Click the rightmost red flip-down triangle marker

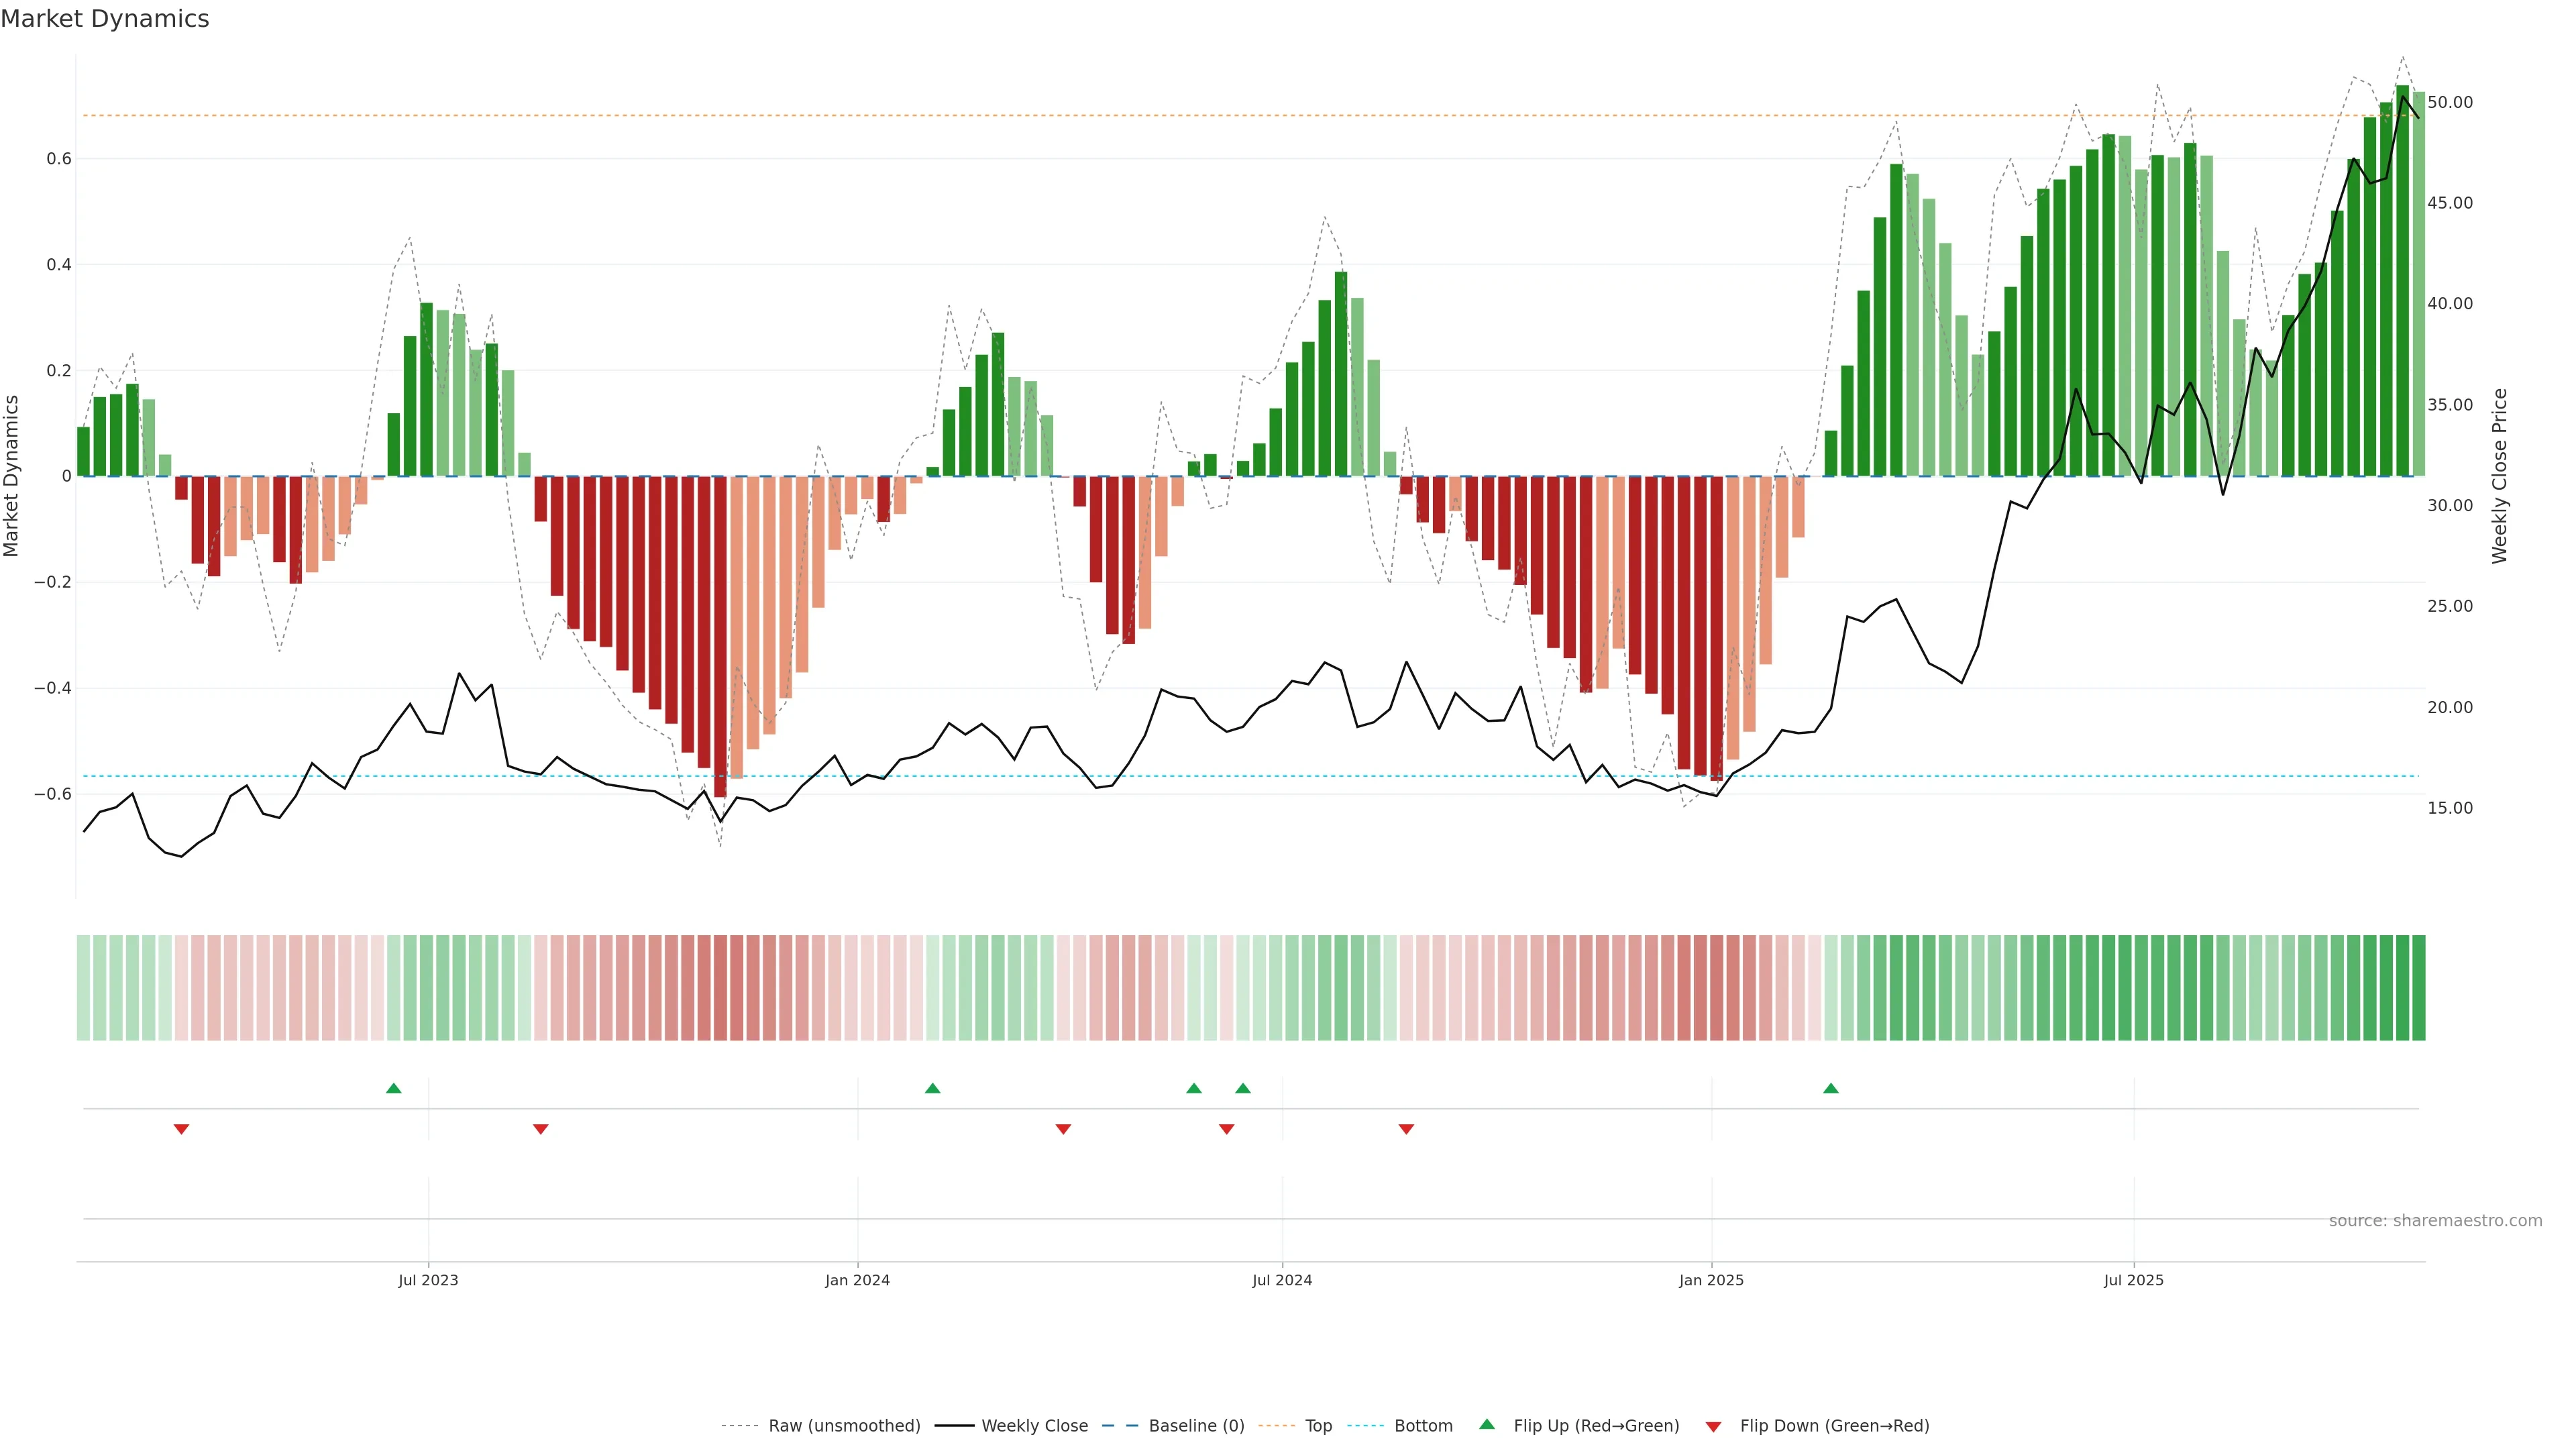tap(1406, 1129)
